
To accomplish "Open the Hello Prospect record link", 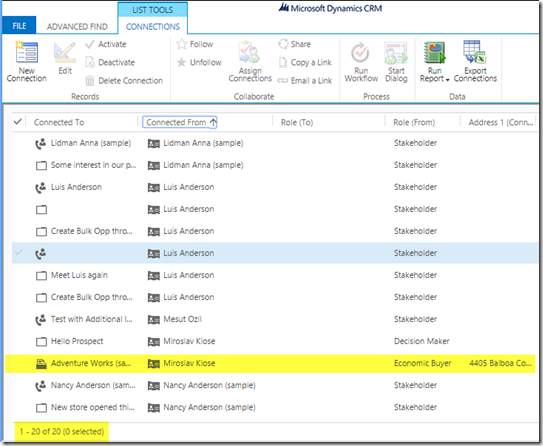I will pyautogui.click(x=77, y=341).
